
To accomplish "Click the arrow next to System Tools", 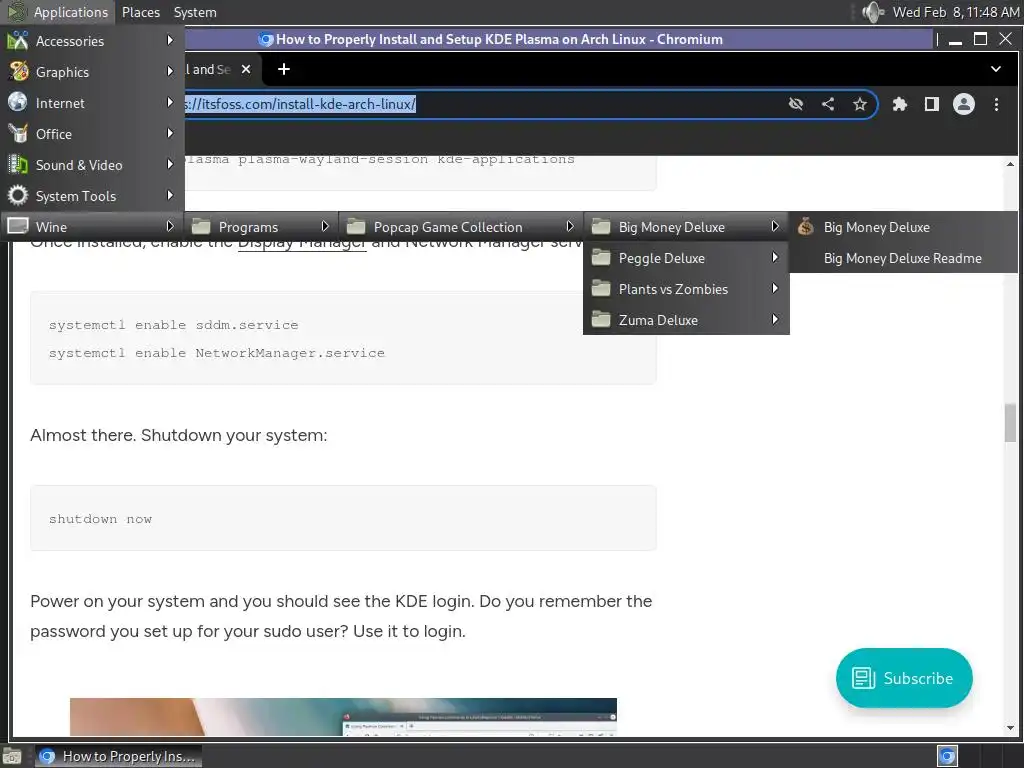I will point(170,195).
